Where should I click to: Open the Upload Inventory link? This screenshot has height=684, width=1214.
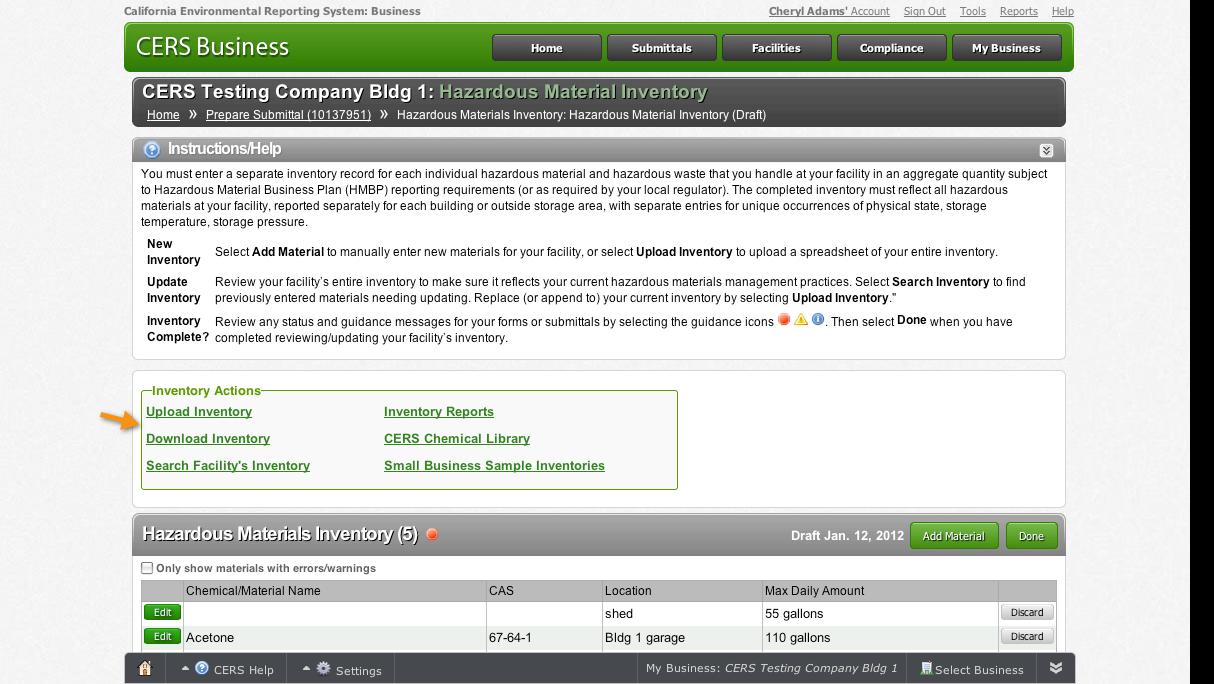pyautogui.click(x=199, y=412)
